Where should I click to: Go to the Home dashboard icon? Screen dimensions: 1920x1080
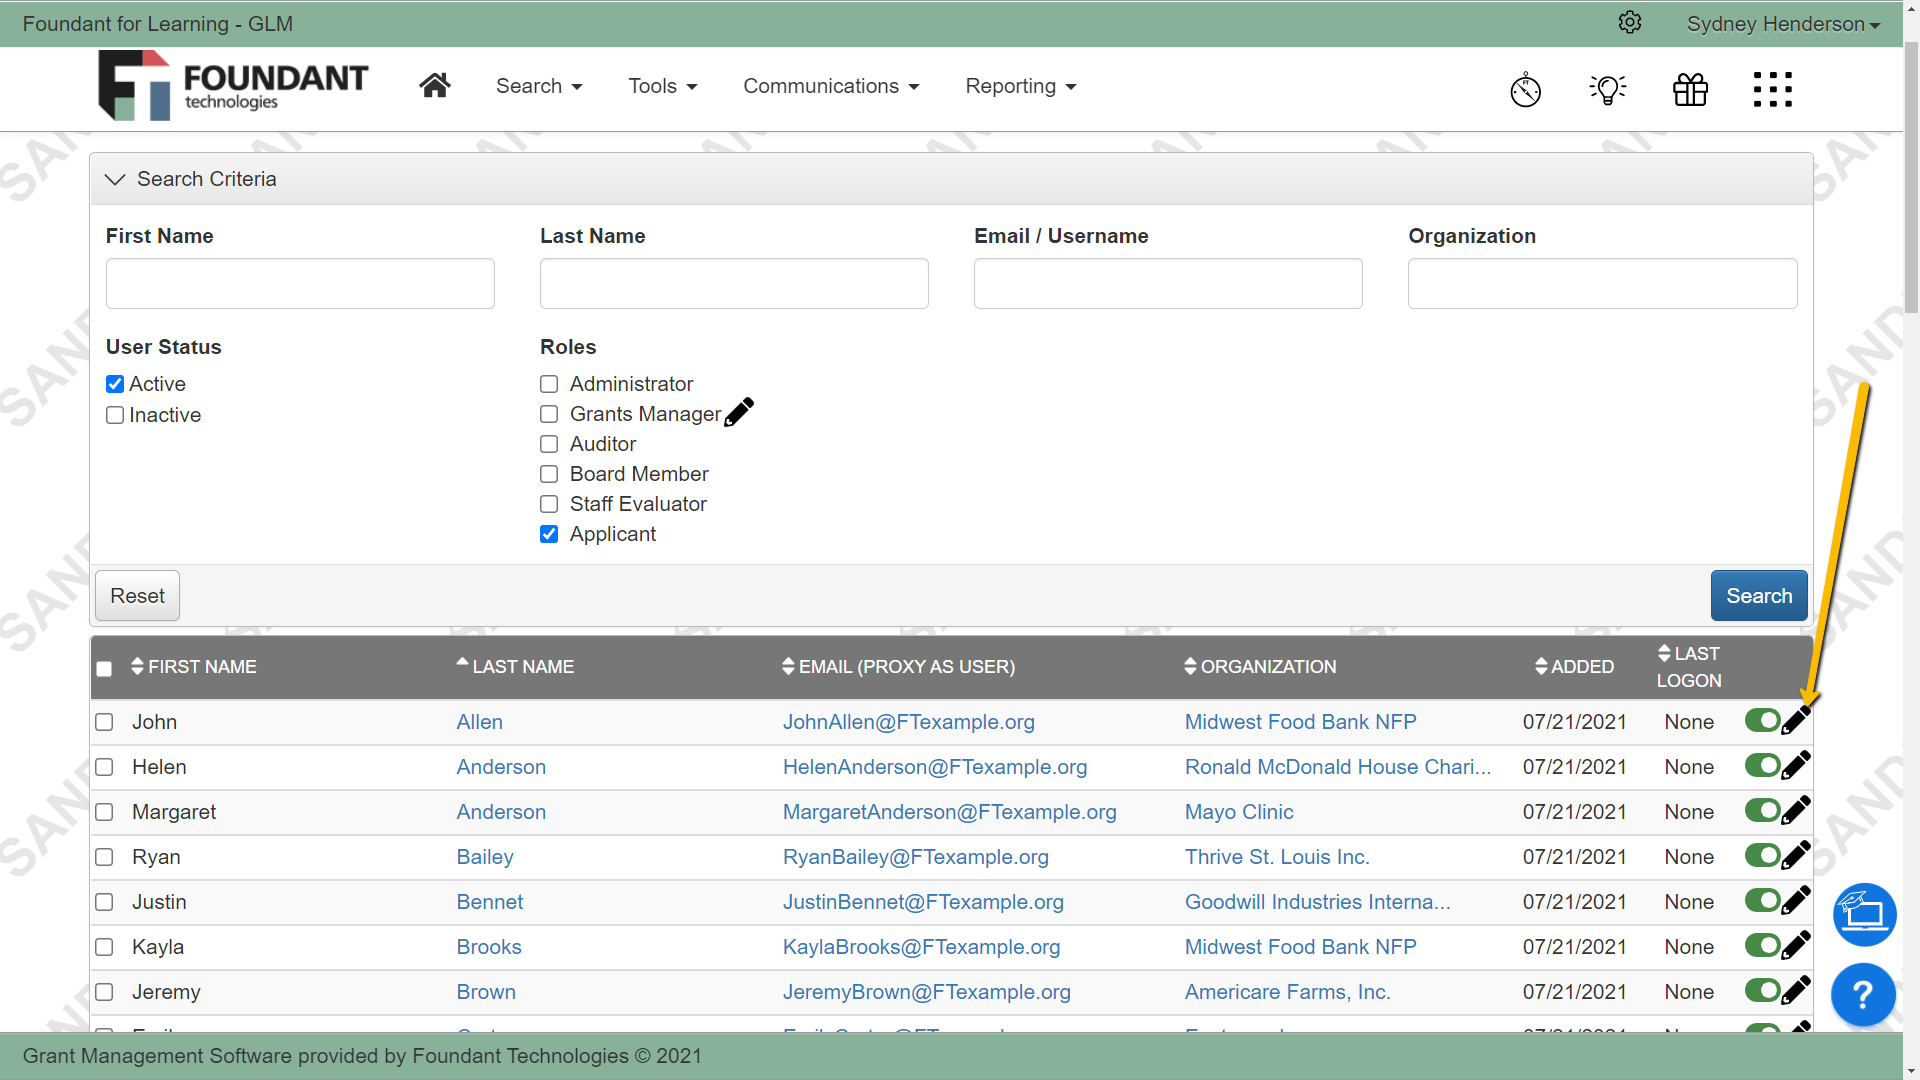point(434,86)
